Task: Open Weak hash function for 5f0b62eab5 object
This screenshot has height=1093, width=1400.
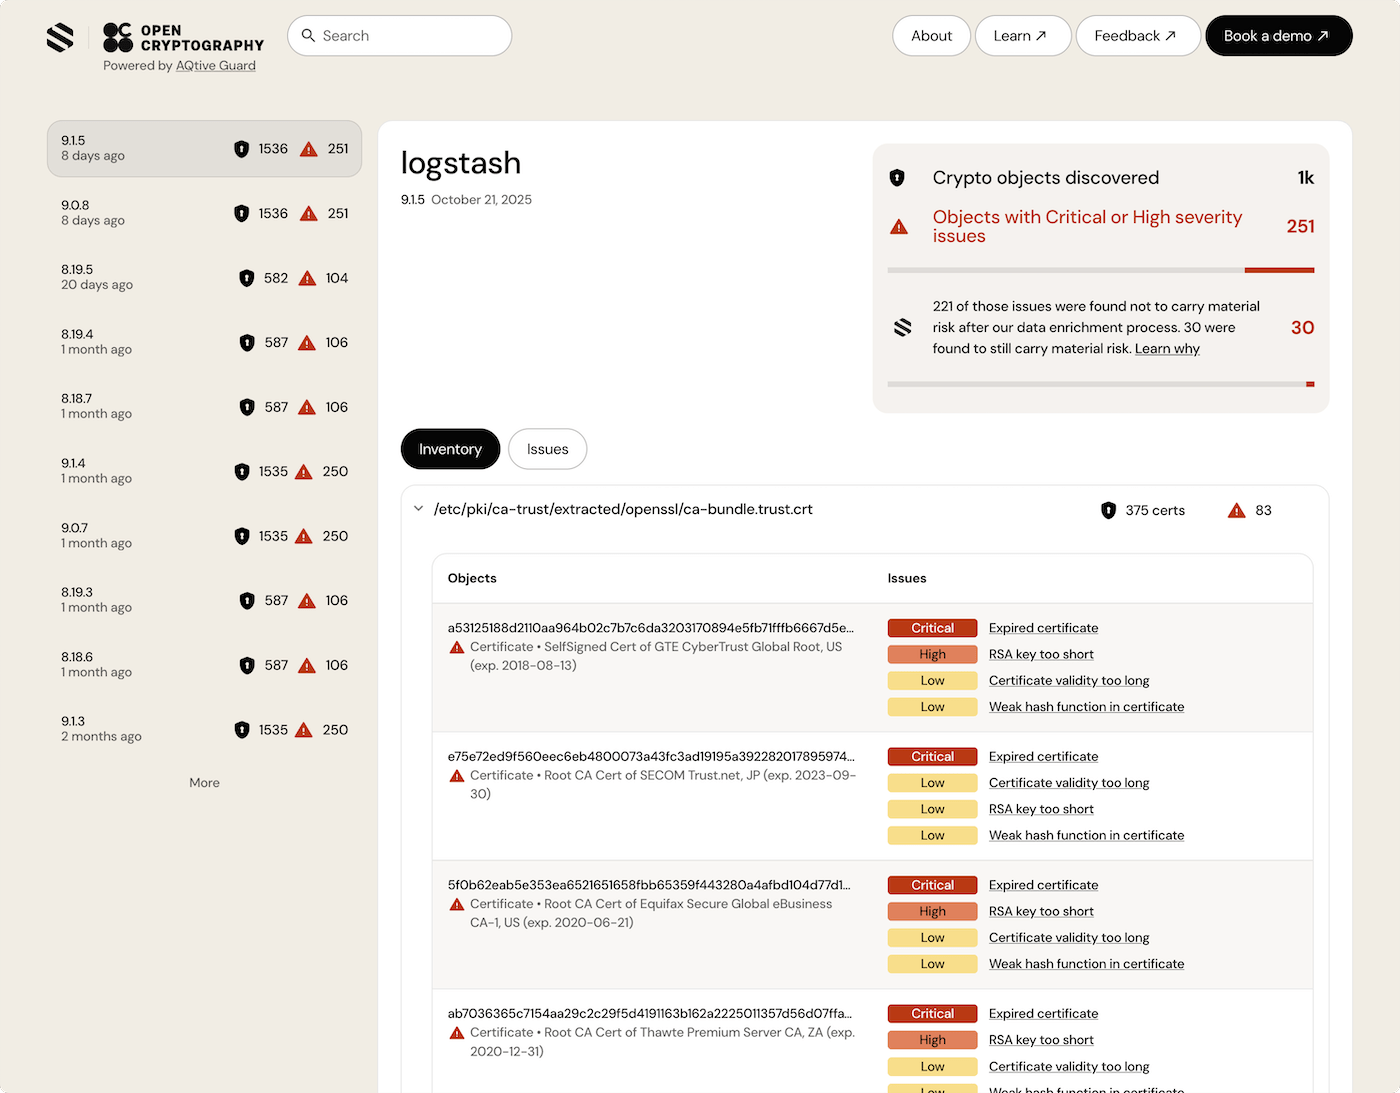Action: (1086, 964)
